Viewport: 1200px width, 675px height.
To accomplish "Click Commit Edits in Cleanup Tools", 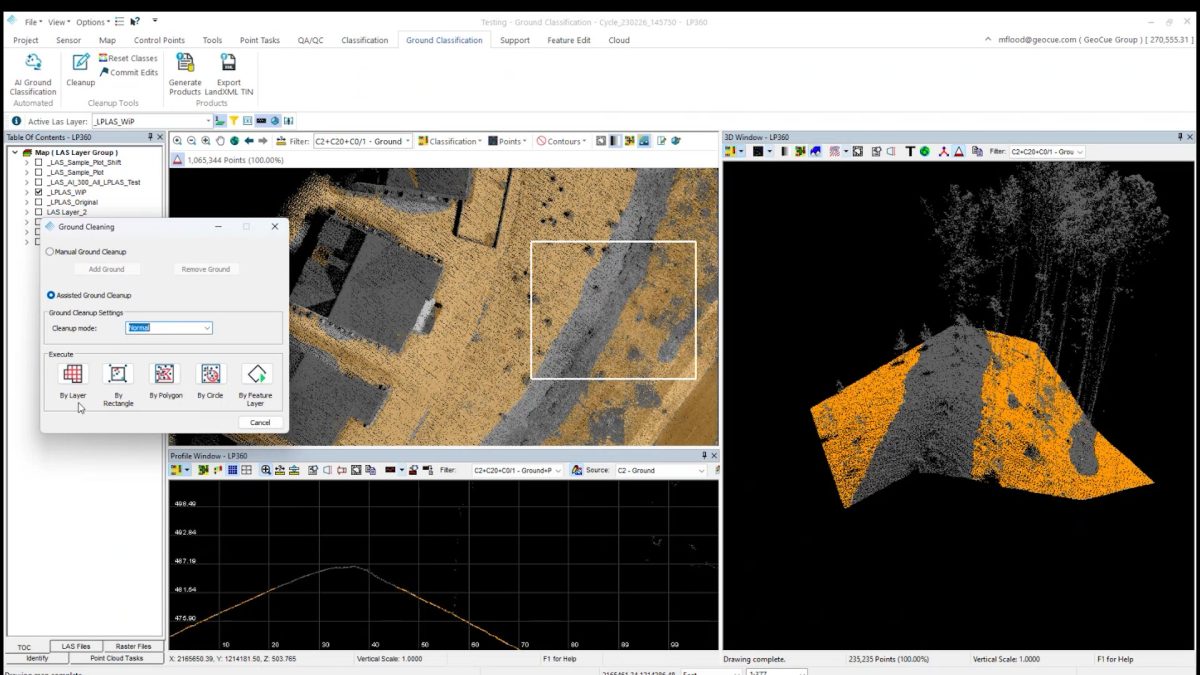I will (128, 72).
